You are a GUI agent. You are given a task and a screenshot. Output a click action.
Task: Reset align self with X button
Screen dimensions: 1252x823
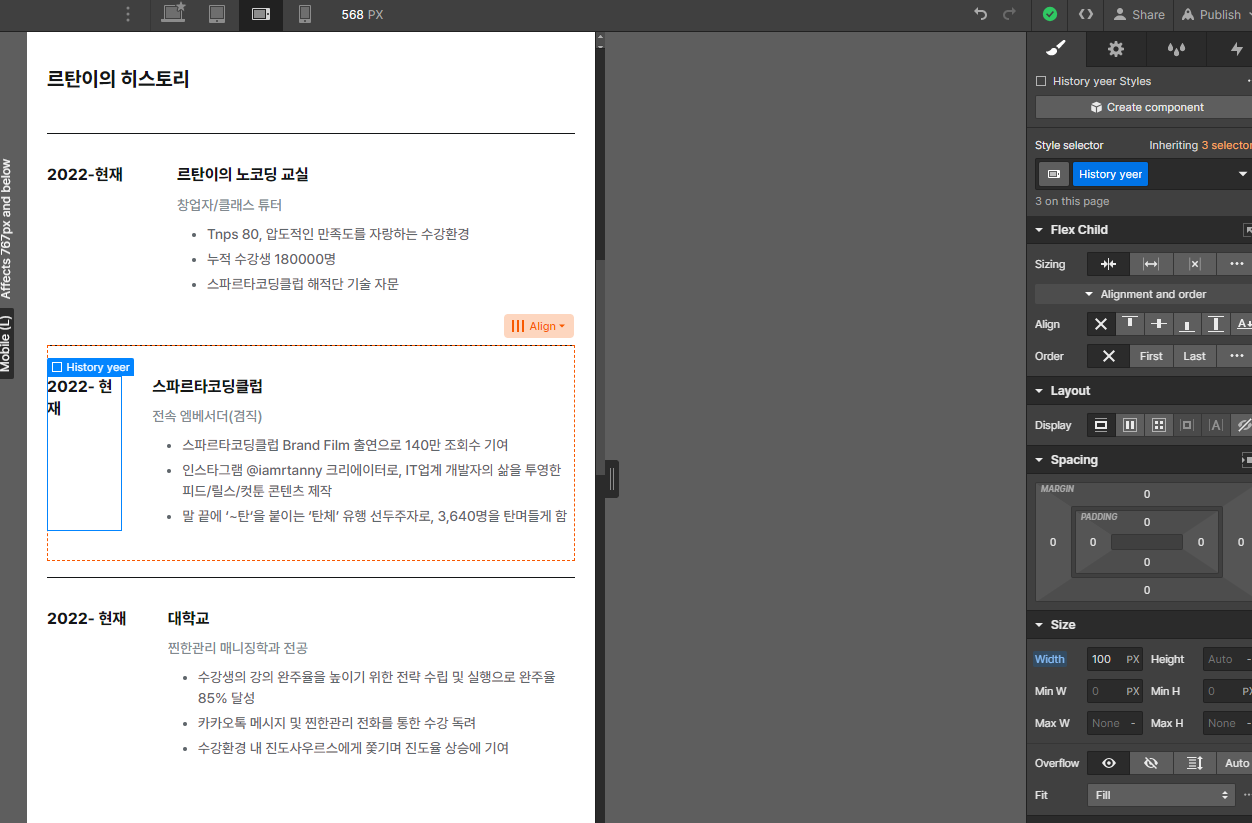(1101, 324)
